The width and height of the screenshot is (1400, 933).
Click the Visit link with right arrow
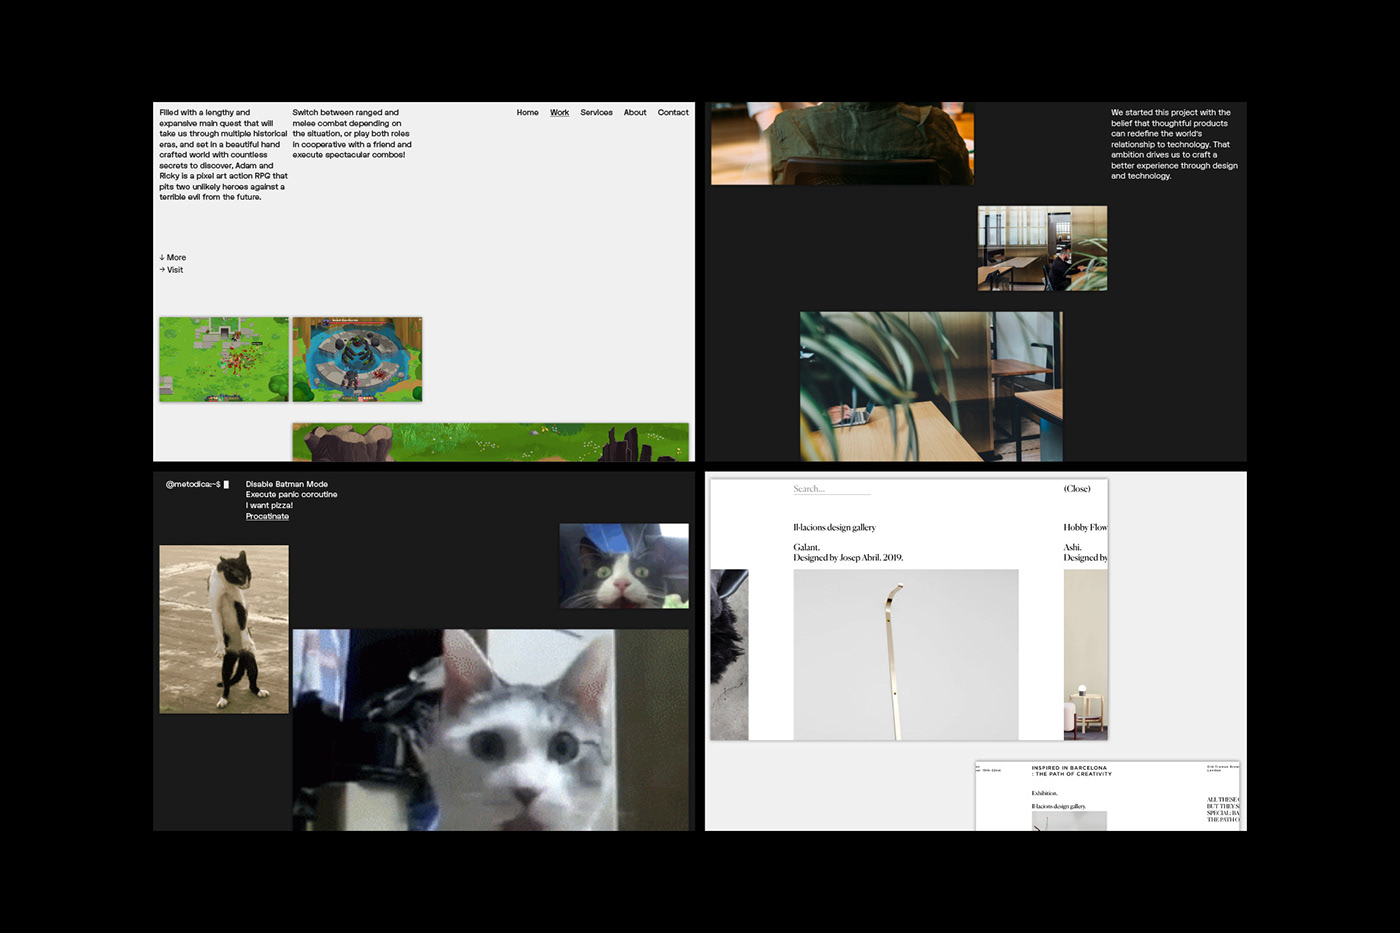[171, 270]
